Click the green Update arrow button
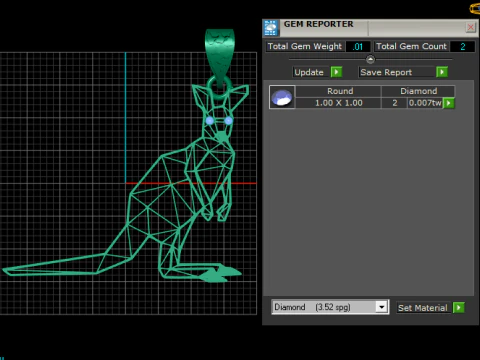 pos(336,72)
